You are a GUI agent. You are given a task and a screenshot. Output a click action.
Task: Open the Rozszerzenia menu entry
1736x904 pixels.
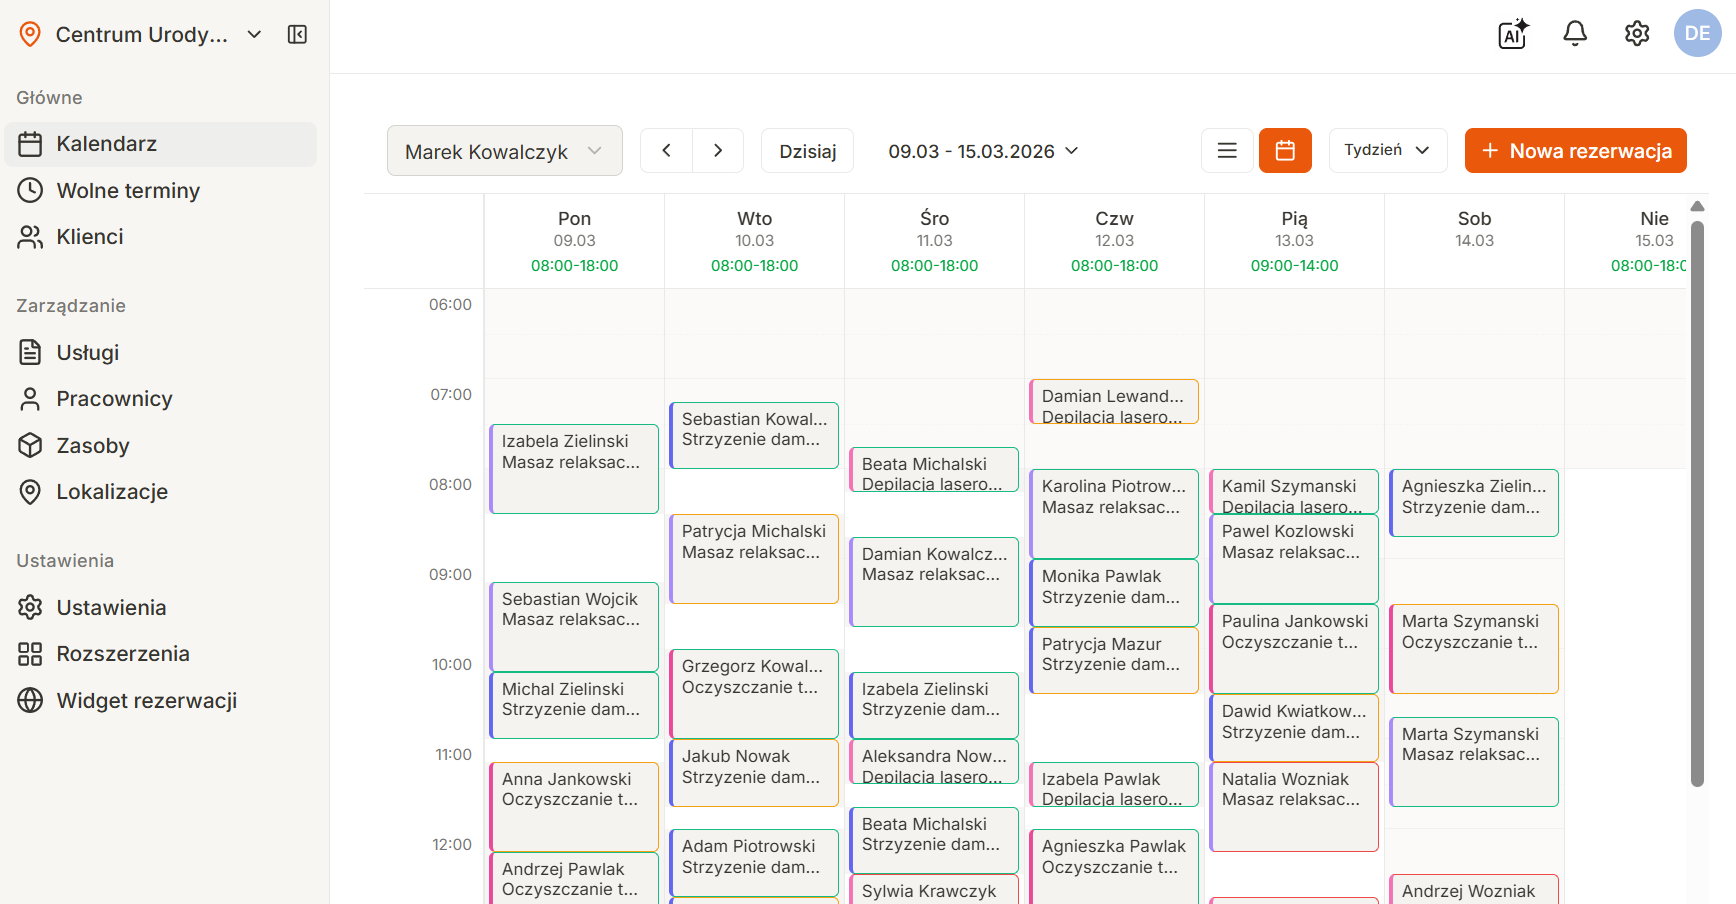[122, 653]
